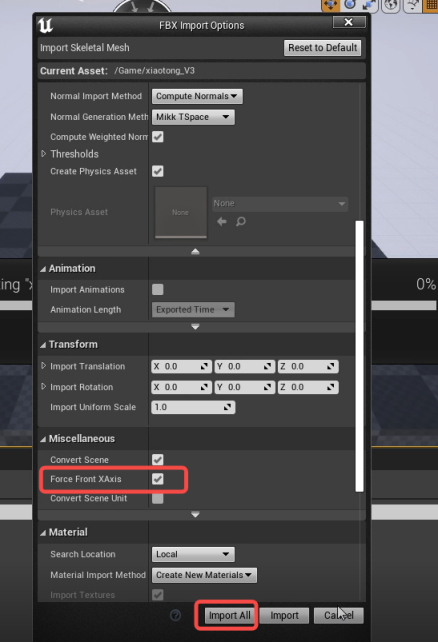This screenshot has width=438, height=643.
Task: Click Import Uniform Scale value field
Action: (x=193, y=407)
